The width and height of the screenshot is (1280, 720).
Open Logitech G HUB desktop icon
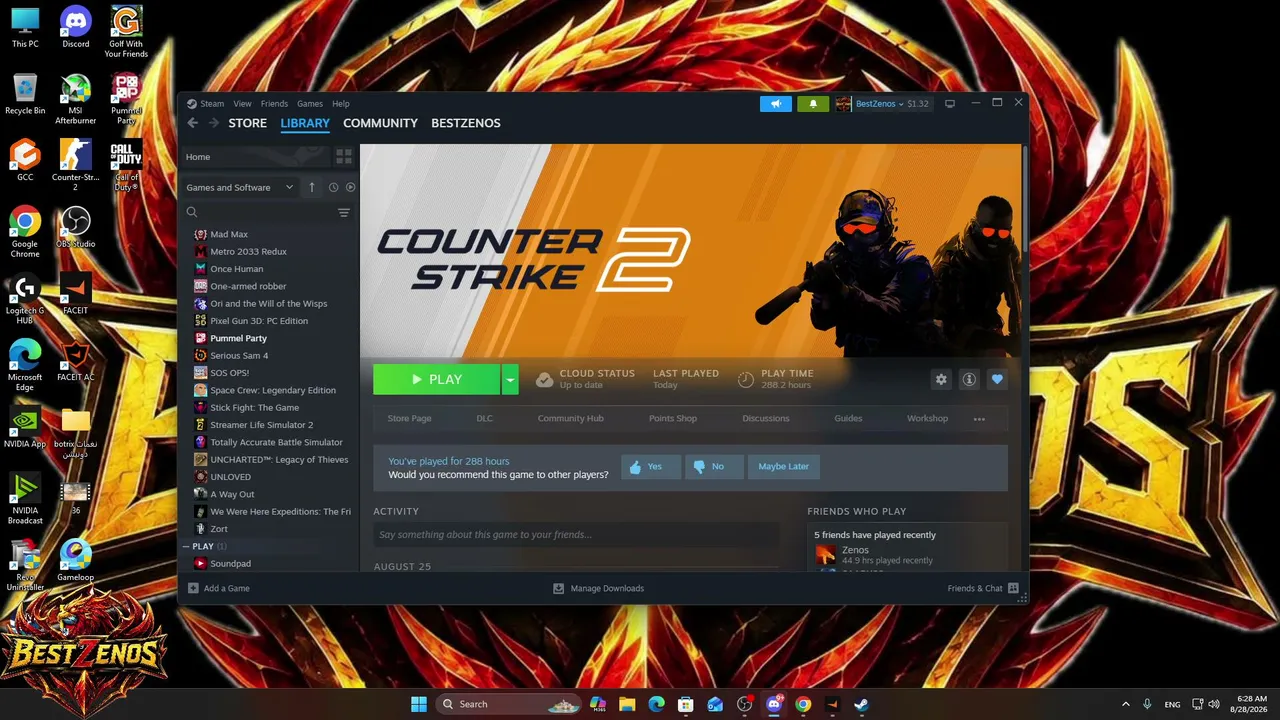pos(25,299)
